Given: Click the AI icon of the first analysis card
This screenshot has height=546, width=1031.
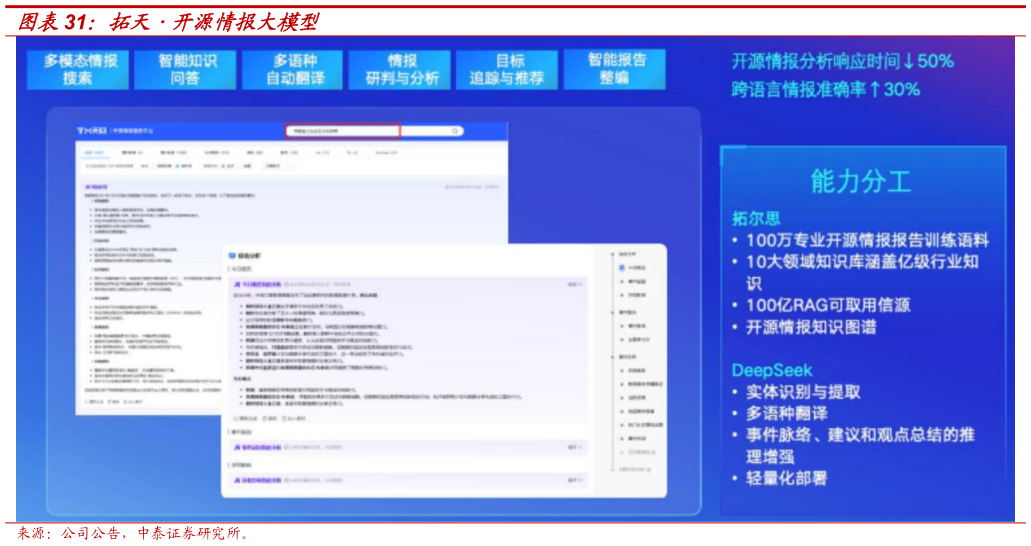Looking at the screenshot, I should (237, 285).
